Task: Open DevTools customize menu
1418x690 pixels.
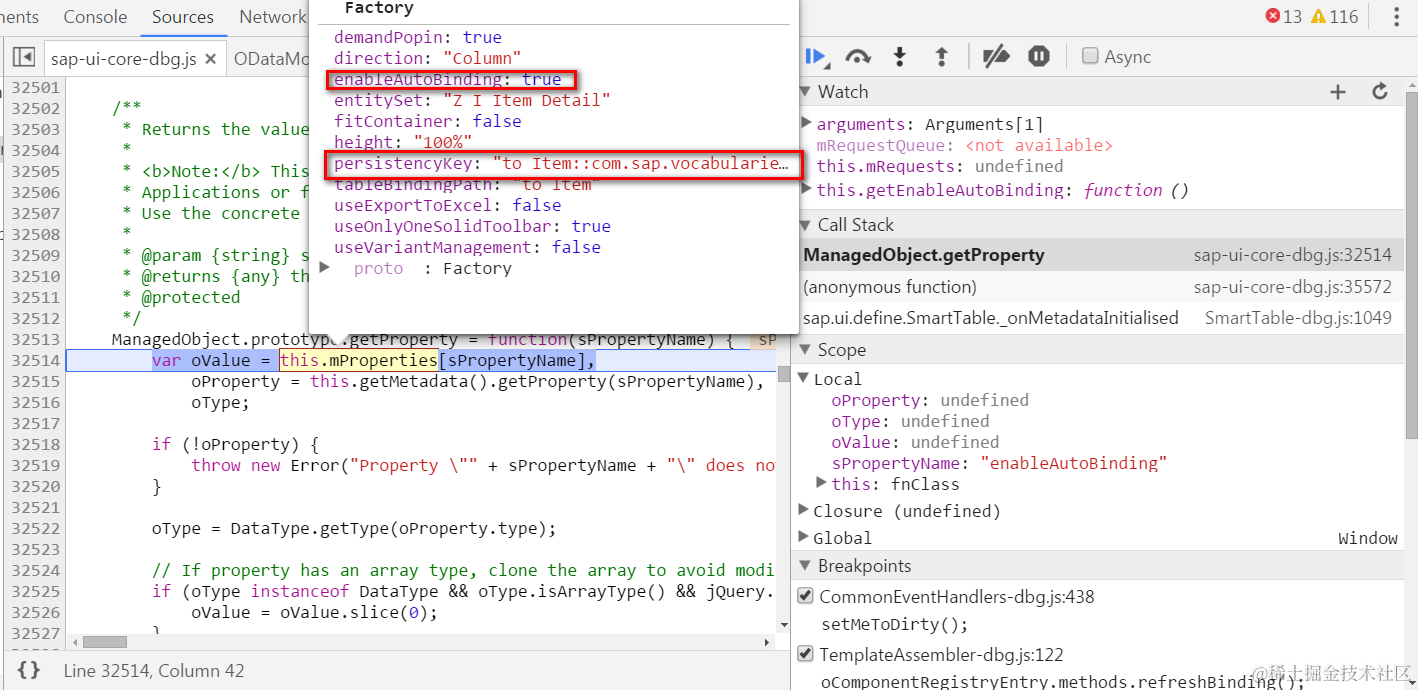Action: coord(1396,17)
